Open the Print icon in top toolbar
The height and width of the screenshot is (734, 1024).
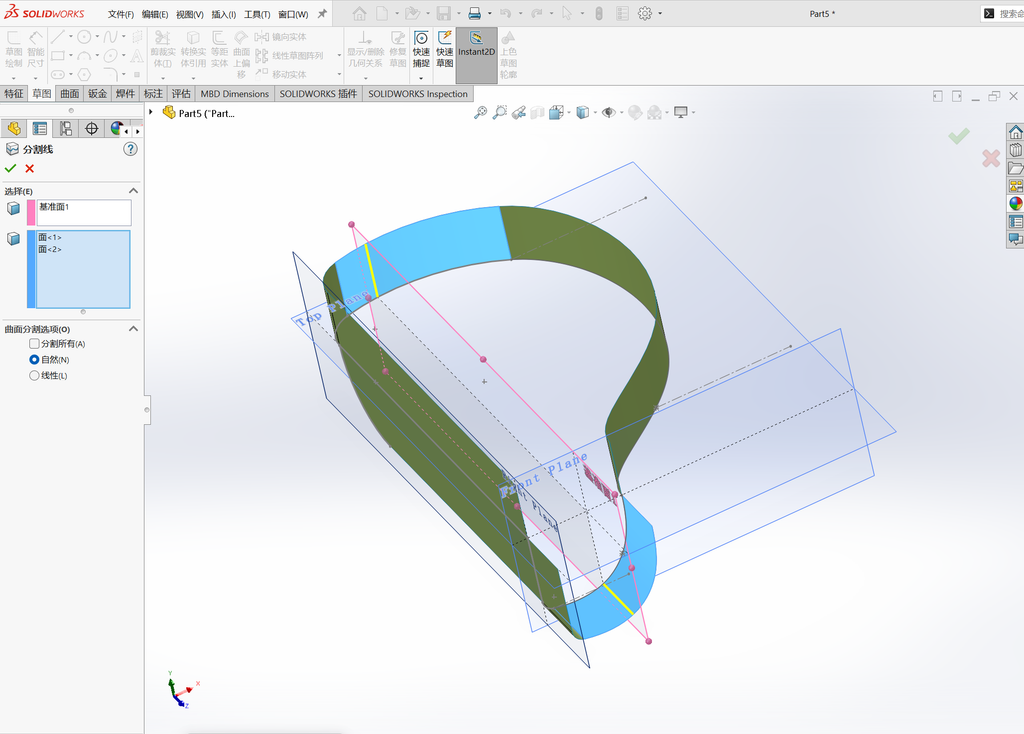tap(475, 13)
